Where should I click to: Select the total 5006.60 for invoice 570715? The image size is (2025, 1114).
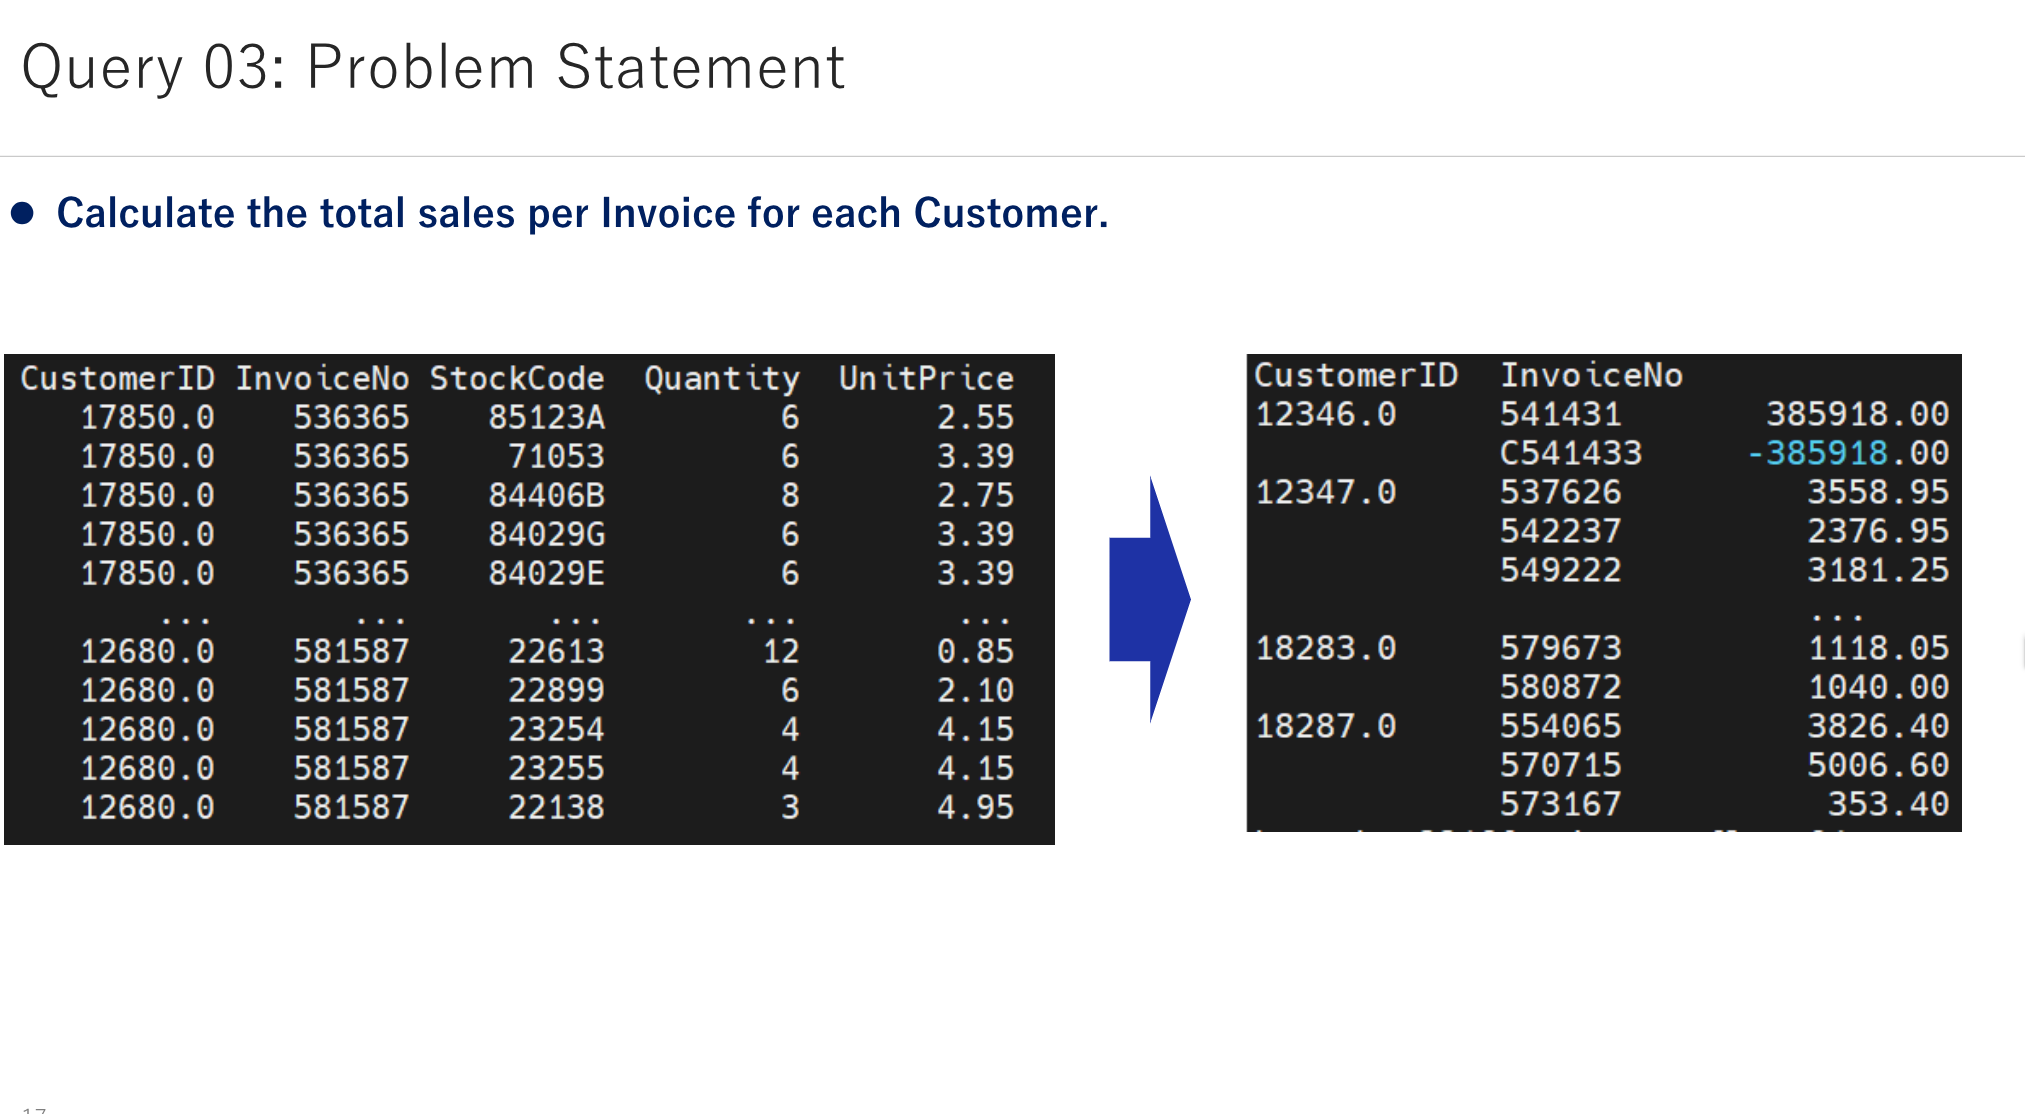tap(1877, 764)
